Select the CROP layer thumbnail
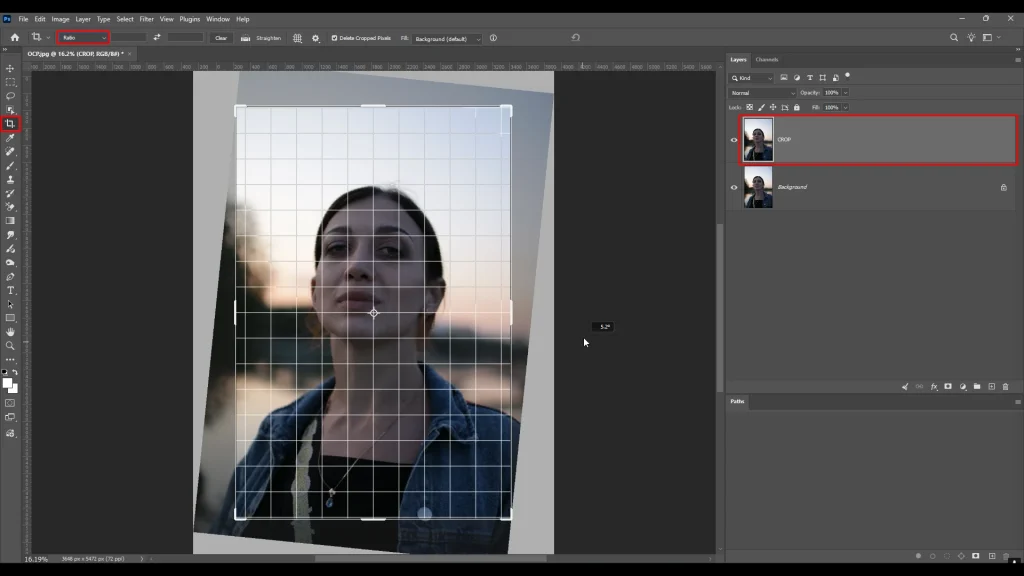Screen dimensions: 1024x576 point(758,140)
